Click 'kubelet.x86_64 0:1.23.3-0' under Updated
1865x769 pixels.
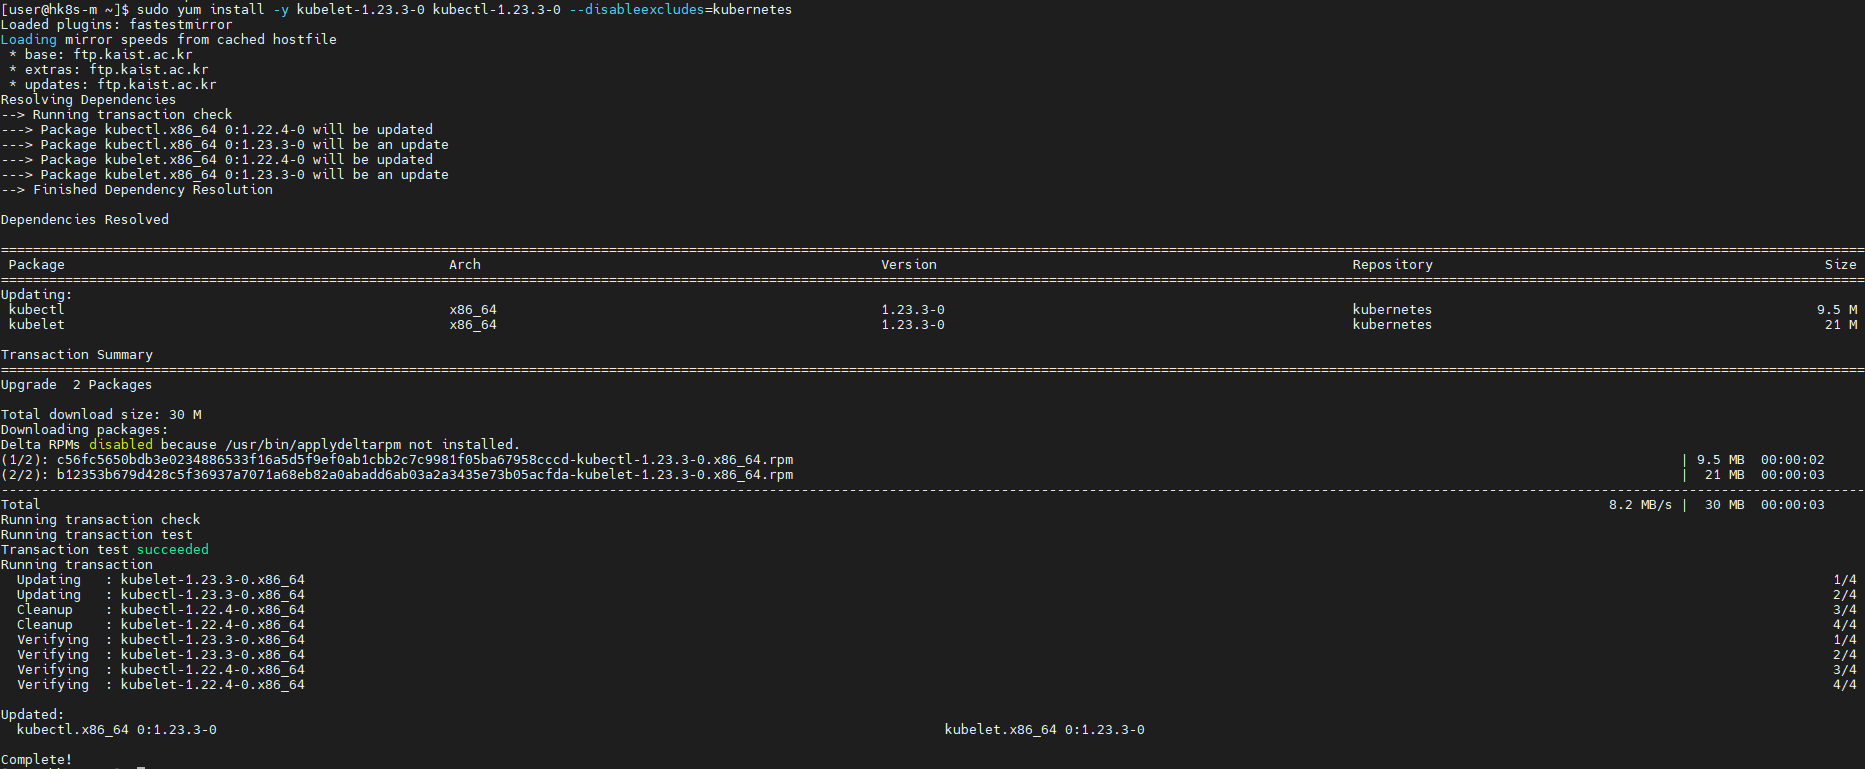click(x=1045, y=730)
